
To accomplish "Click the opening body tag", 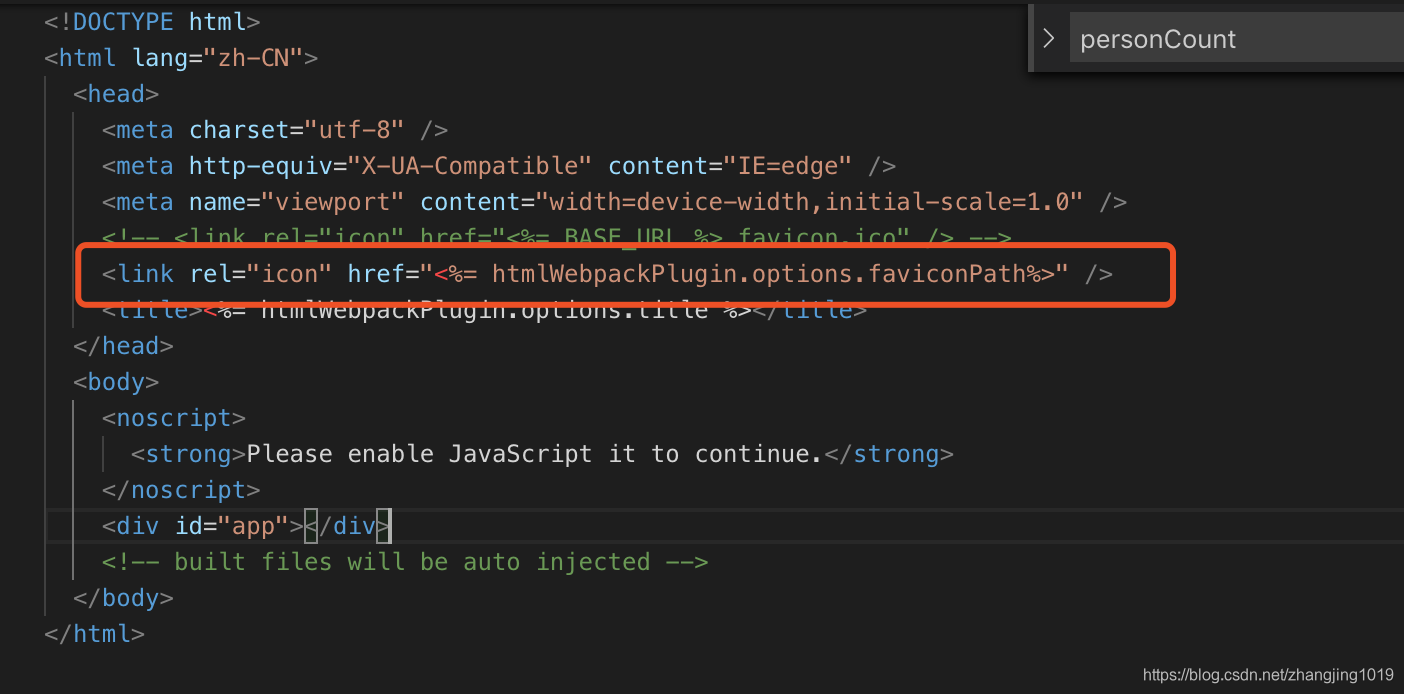I will pyautogui.click(x=116, y=382).
